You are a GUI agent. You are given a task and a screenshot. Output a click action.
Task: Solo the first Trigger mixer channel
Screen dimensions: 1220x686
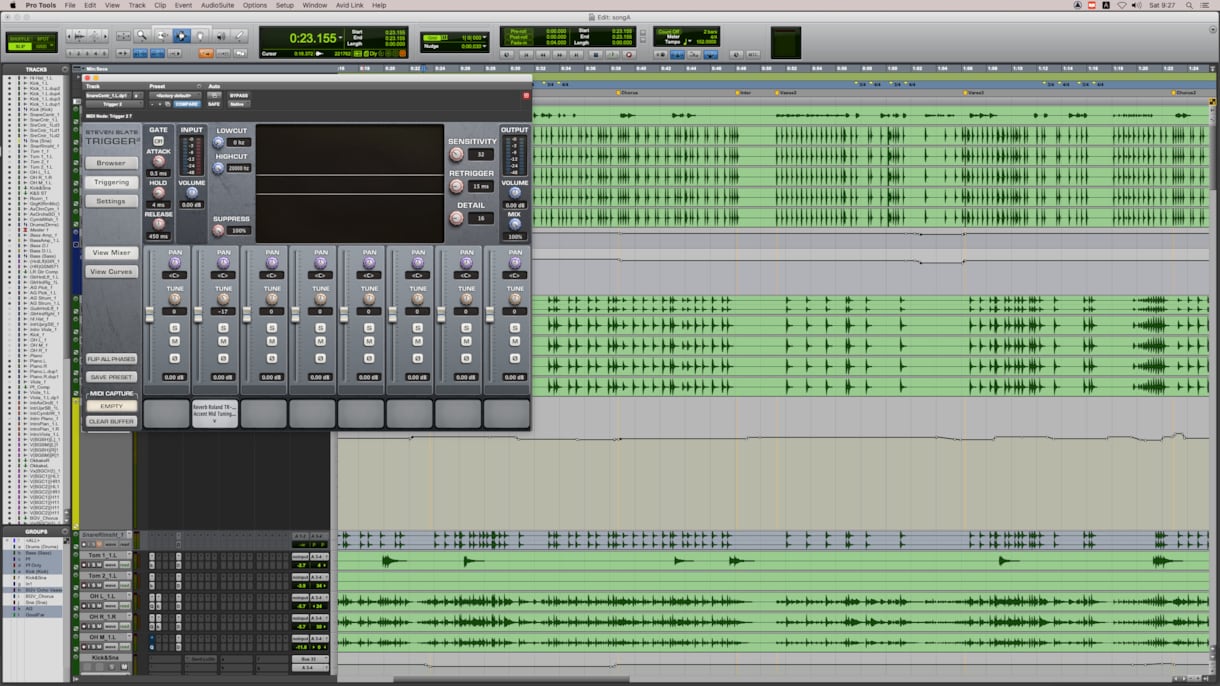[x=174, y=328]
